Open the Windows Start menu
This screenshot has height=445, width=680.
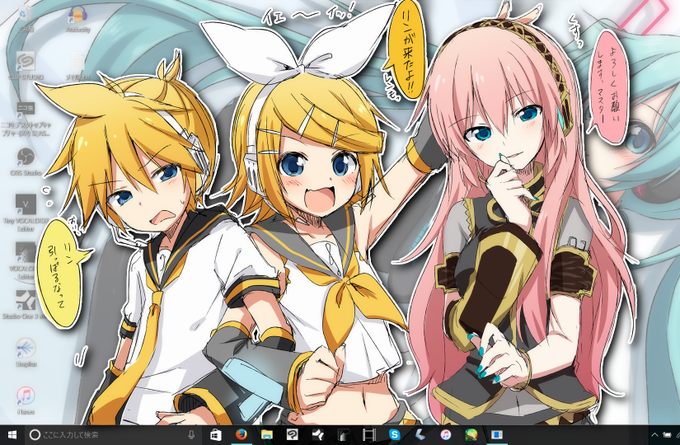click(x=12, y=435)
